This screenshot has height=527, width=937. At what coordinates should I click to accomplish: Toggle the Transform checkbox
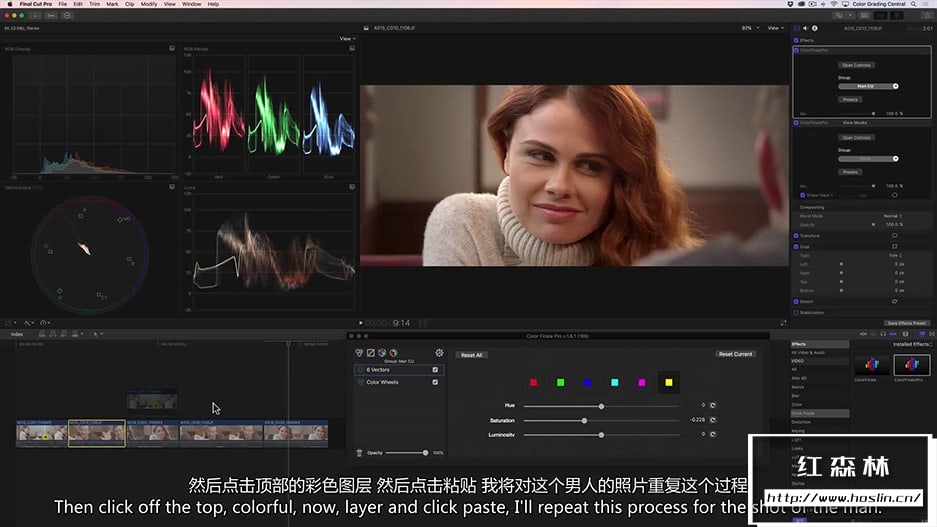tap(796, 236)
